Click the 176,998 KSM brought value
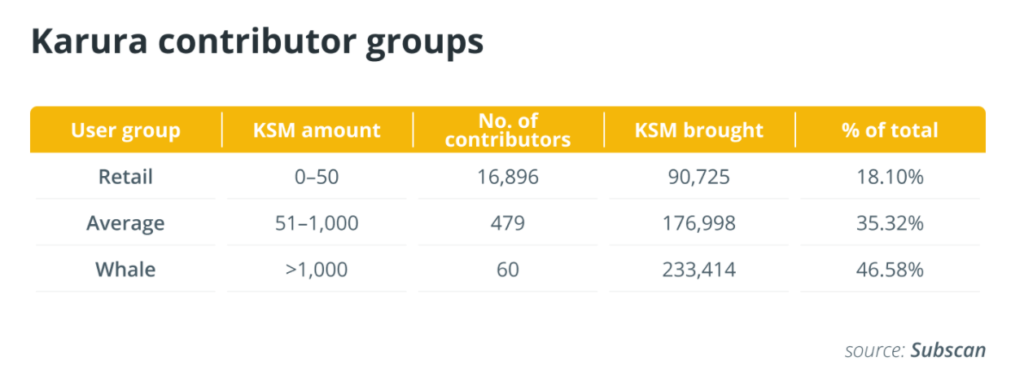 (699, 223)
